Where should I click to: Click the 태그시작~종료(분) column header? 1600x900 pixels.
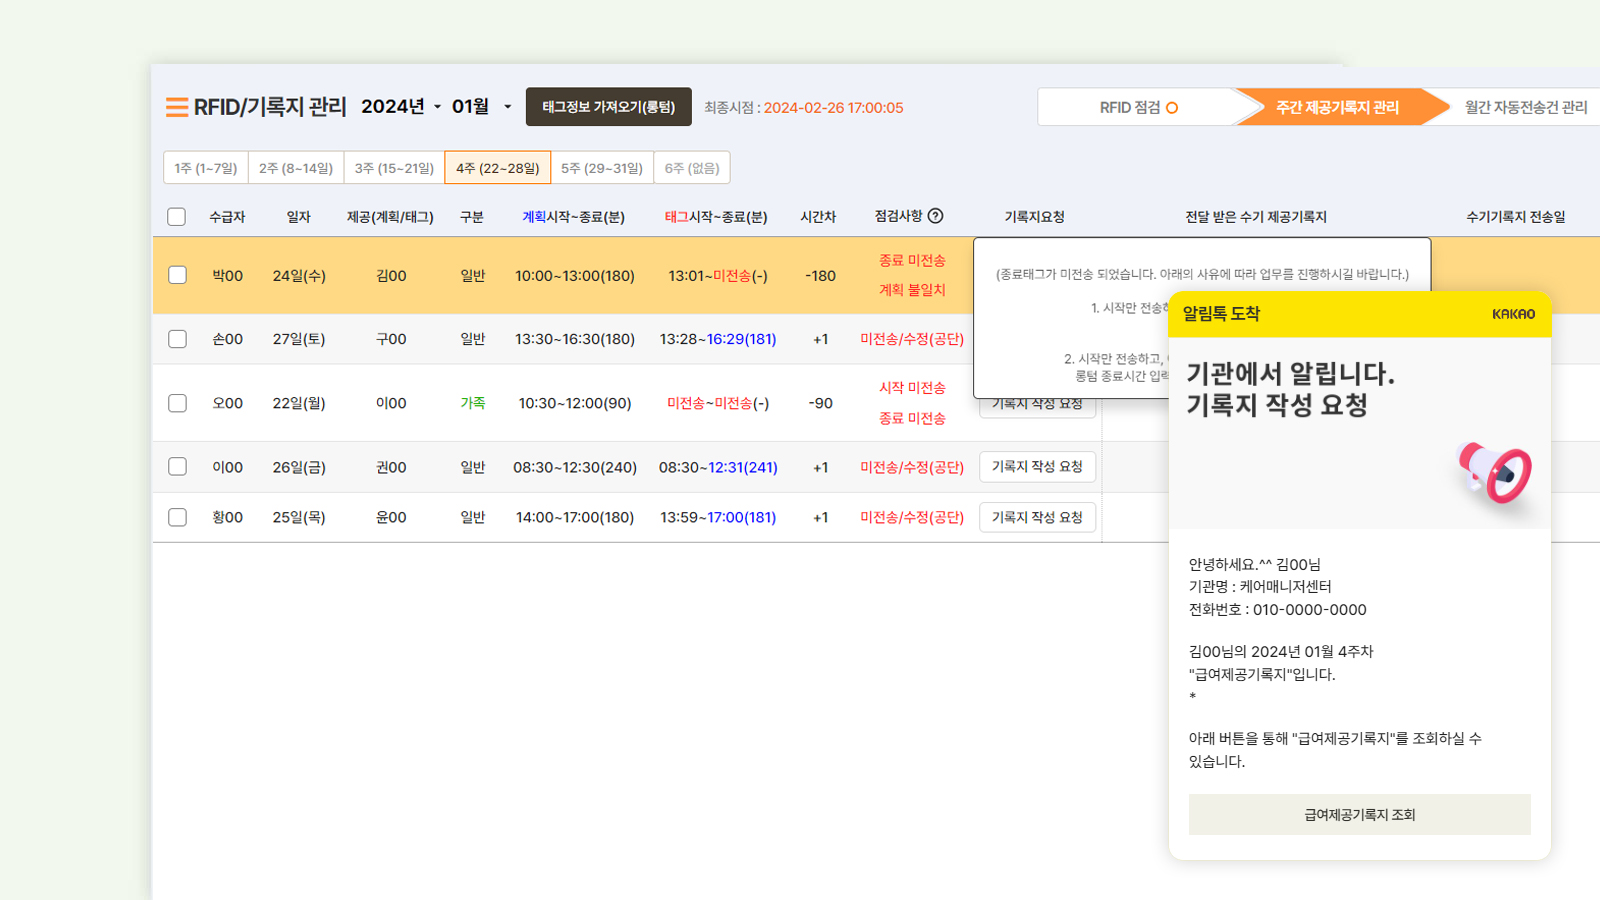[x=716, y=217]
